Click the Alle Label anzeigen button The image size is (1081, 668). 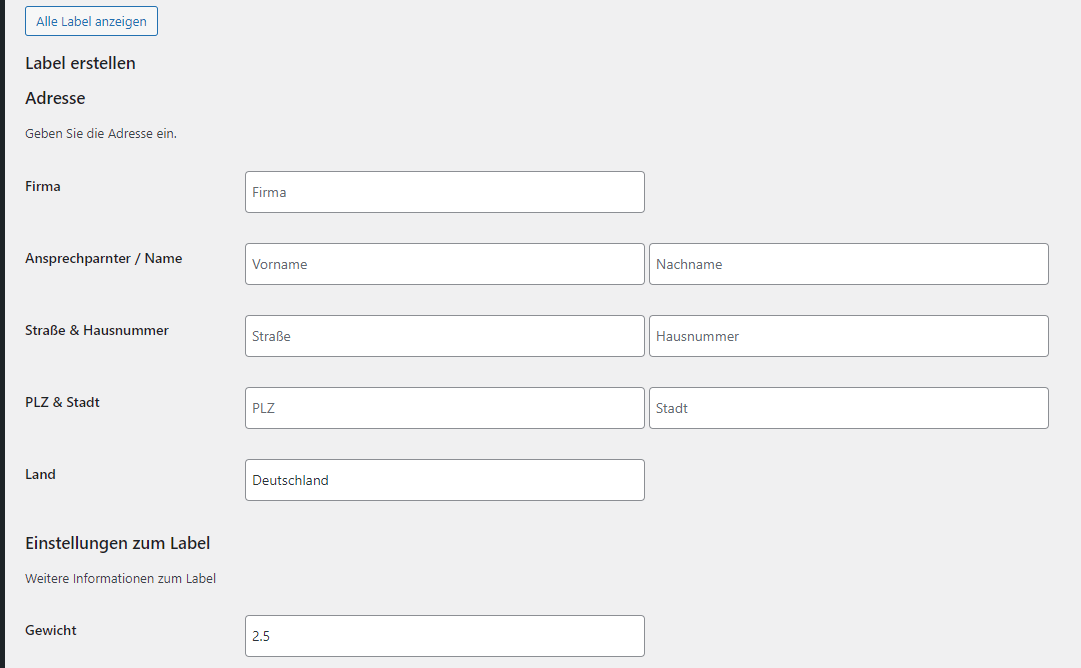pyautogui.click(x=91, y=20)
